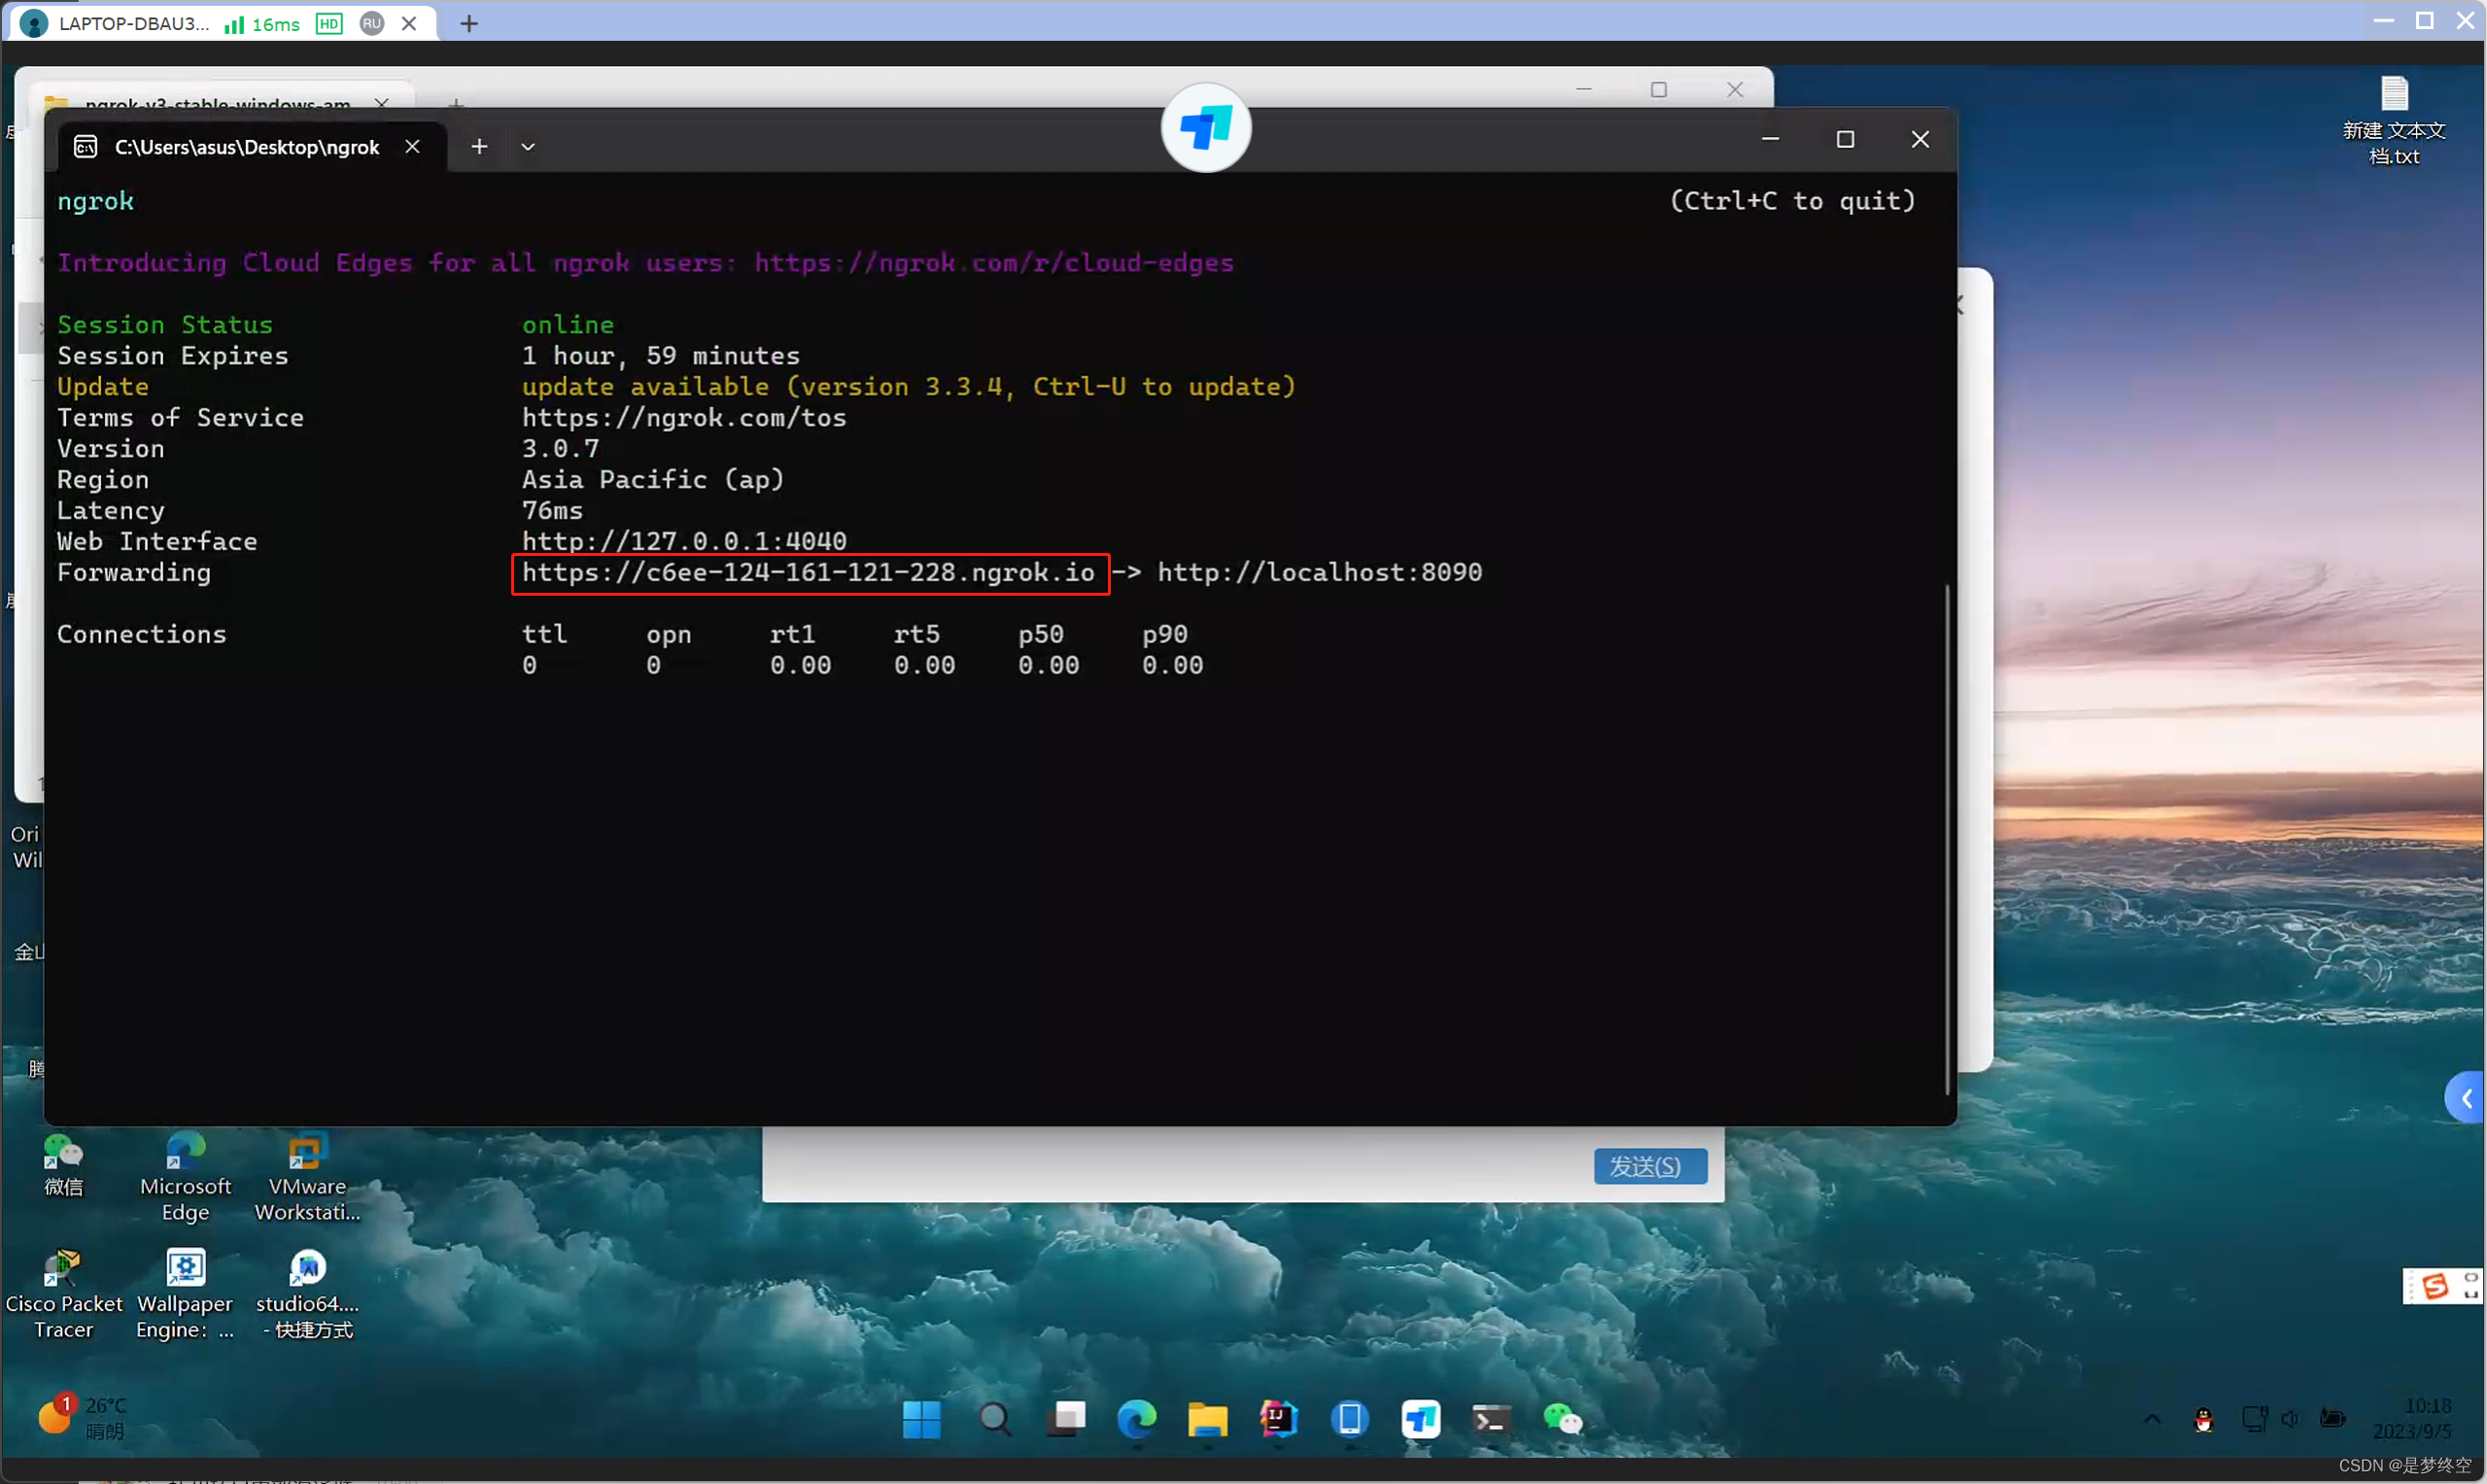This screenshot has height=1484, width=2487.
Task: Click the taskbar search icon
Action: pos(994,1419)
